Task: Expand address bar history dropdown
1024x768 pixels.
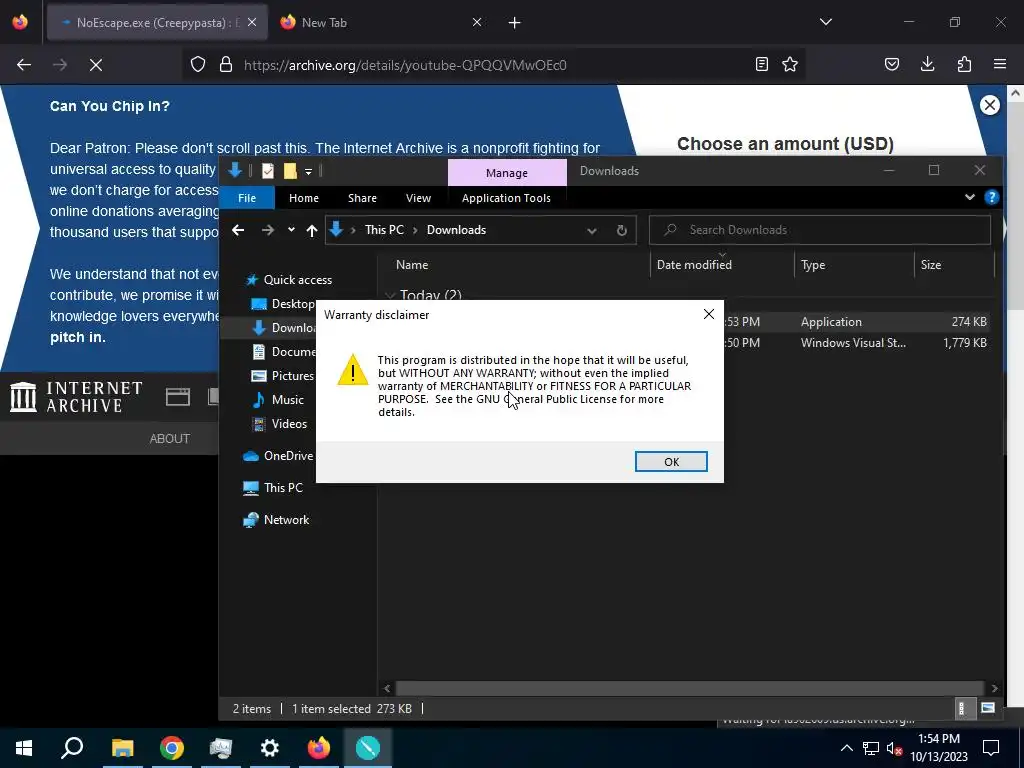Action: (592, 231)
